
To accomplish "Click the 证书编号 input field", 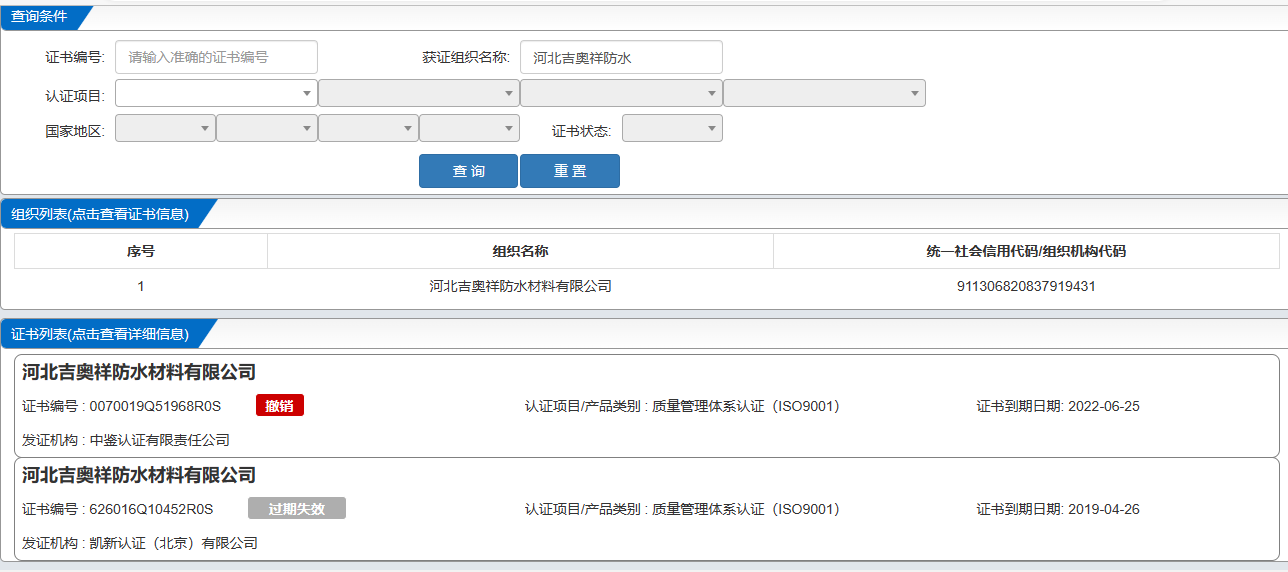I will click(x=216, y=57).
